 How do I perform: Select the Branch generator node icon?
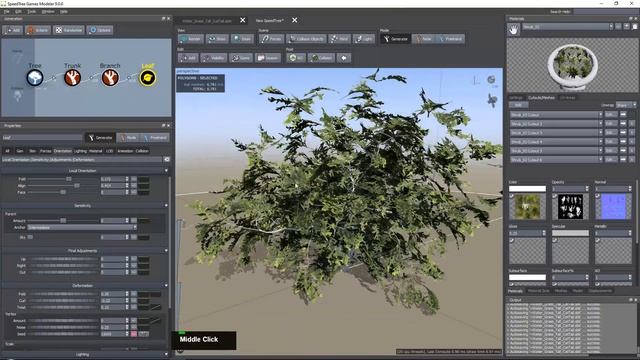point(110,78)
